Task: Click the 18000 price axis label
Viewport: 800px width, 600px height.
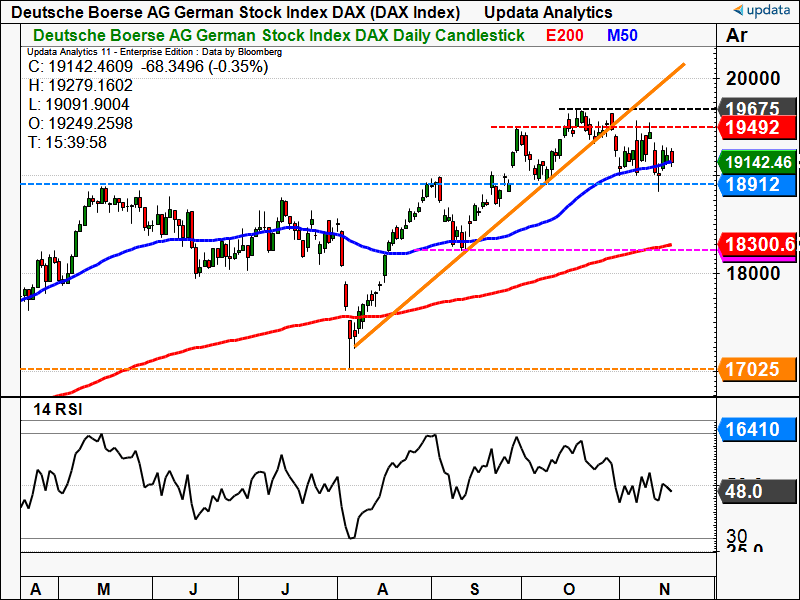Action: click(753, 273)
